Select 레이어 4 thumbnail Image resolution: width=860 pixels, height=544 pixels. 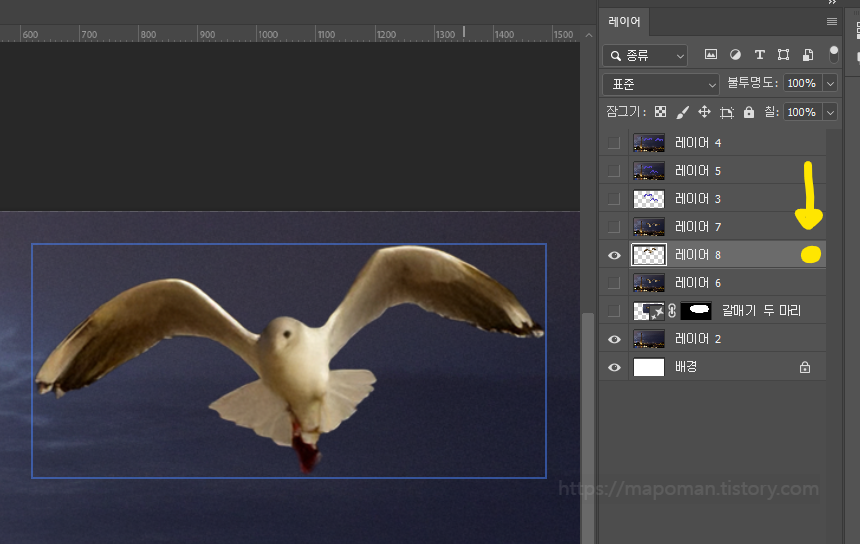click(649, 143)
